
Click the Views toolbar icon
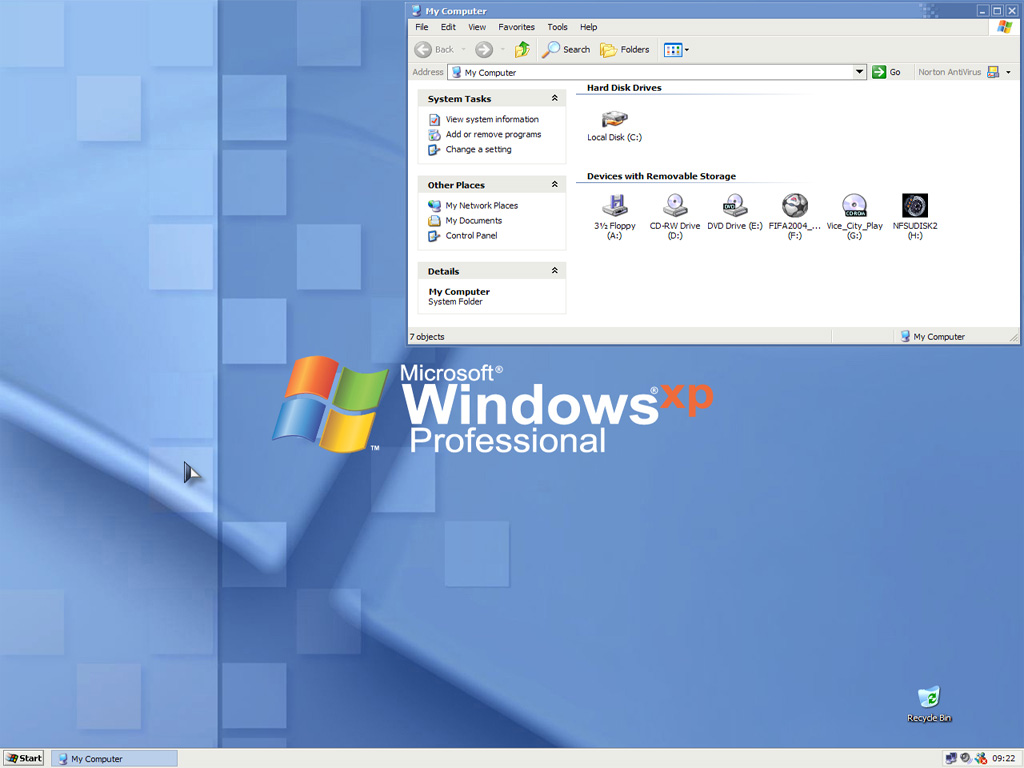pos(673,50)
